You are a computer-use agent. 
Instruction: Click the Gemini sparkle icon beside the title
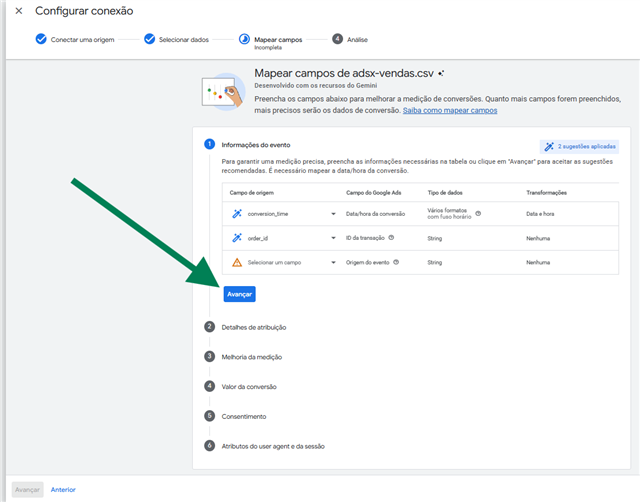point(441,73)
